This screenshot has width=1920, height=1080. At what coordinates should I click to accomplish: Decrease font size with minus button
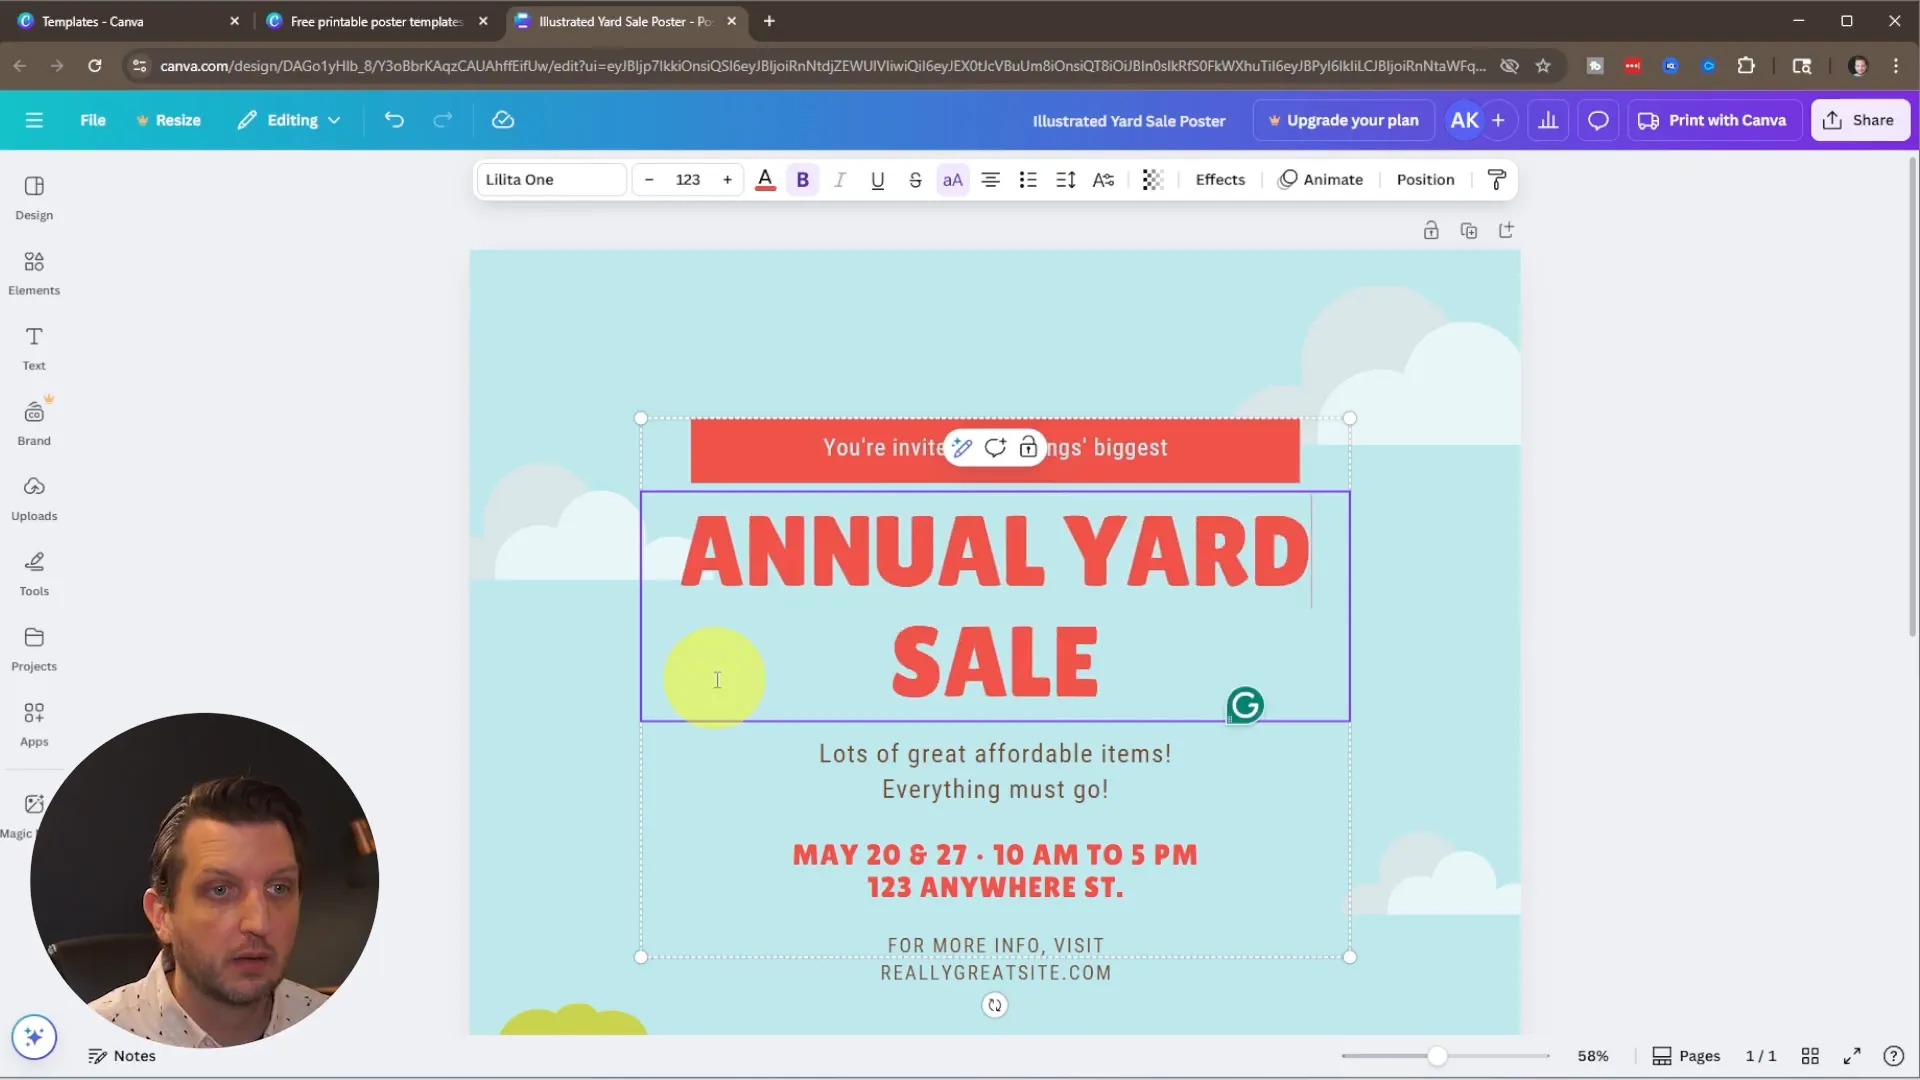(649, 180)
